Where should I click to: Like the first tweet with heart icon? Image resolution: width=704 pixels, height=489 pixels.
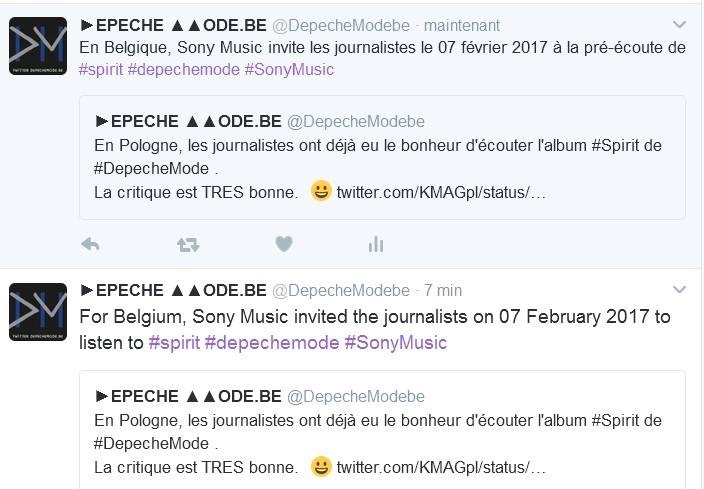coord(284,244)
